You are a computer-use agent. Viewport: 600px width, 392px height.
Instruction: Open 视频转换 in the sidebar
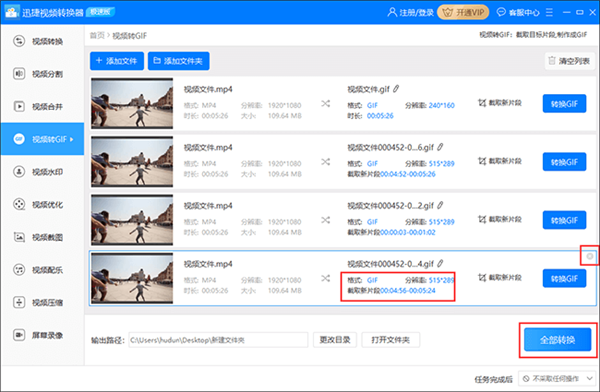[x=42, y=41]
